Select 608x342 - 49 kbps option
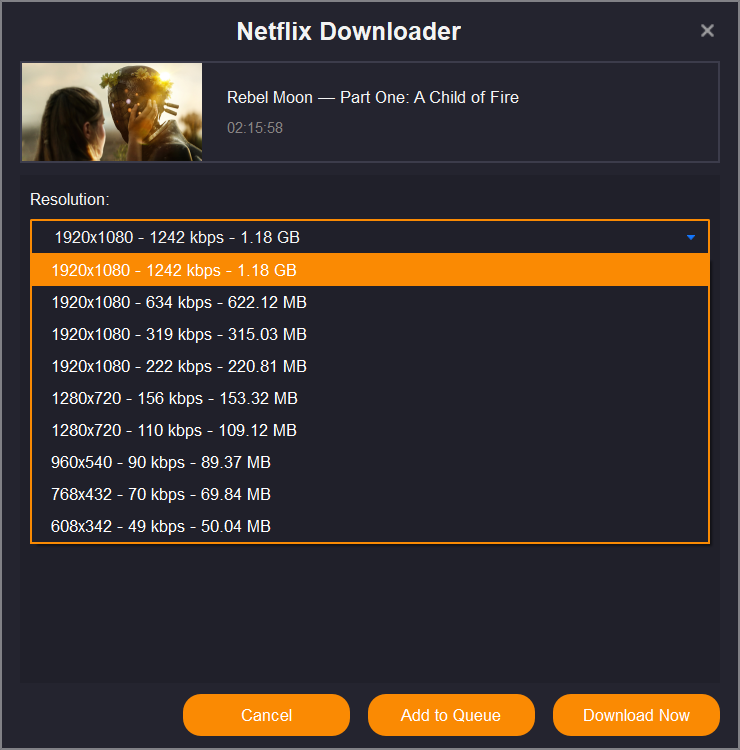Viewport: 740px width, 750px height. click(369, 527)
